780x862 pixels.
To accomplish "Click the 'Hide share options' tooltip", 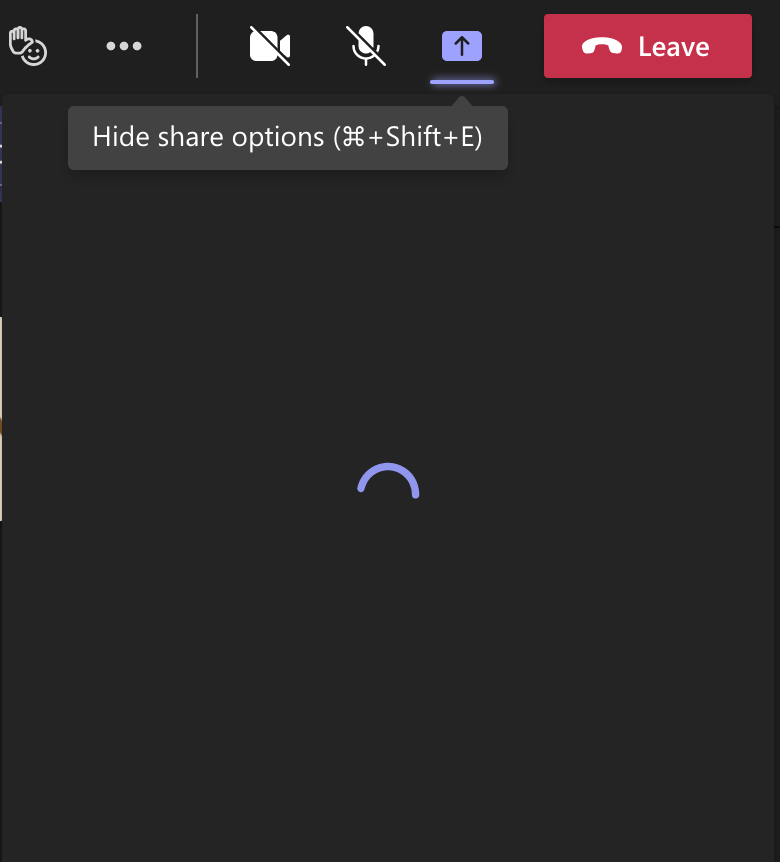I will (x=287, y=137).
